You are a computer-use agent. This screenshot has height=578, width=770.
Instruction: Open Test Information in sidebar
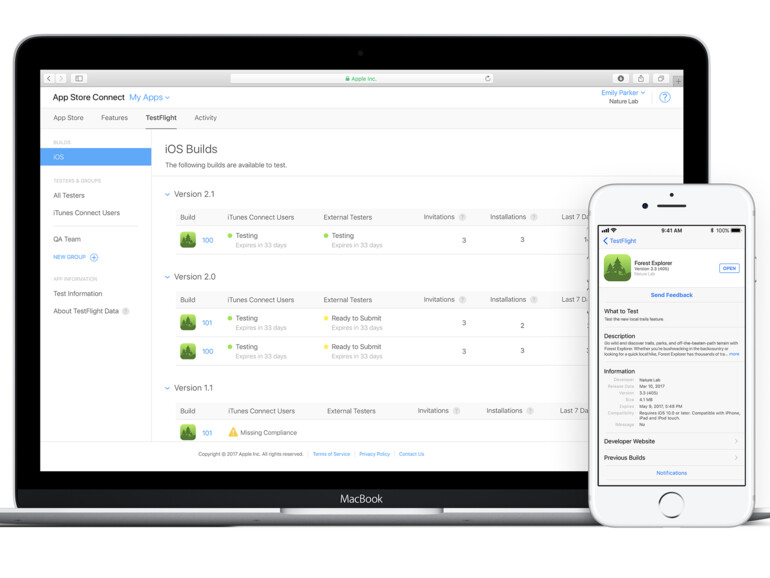[x=78, y=294]
